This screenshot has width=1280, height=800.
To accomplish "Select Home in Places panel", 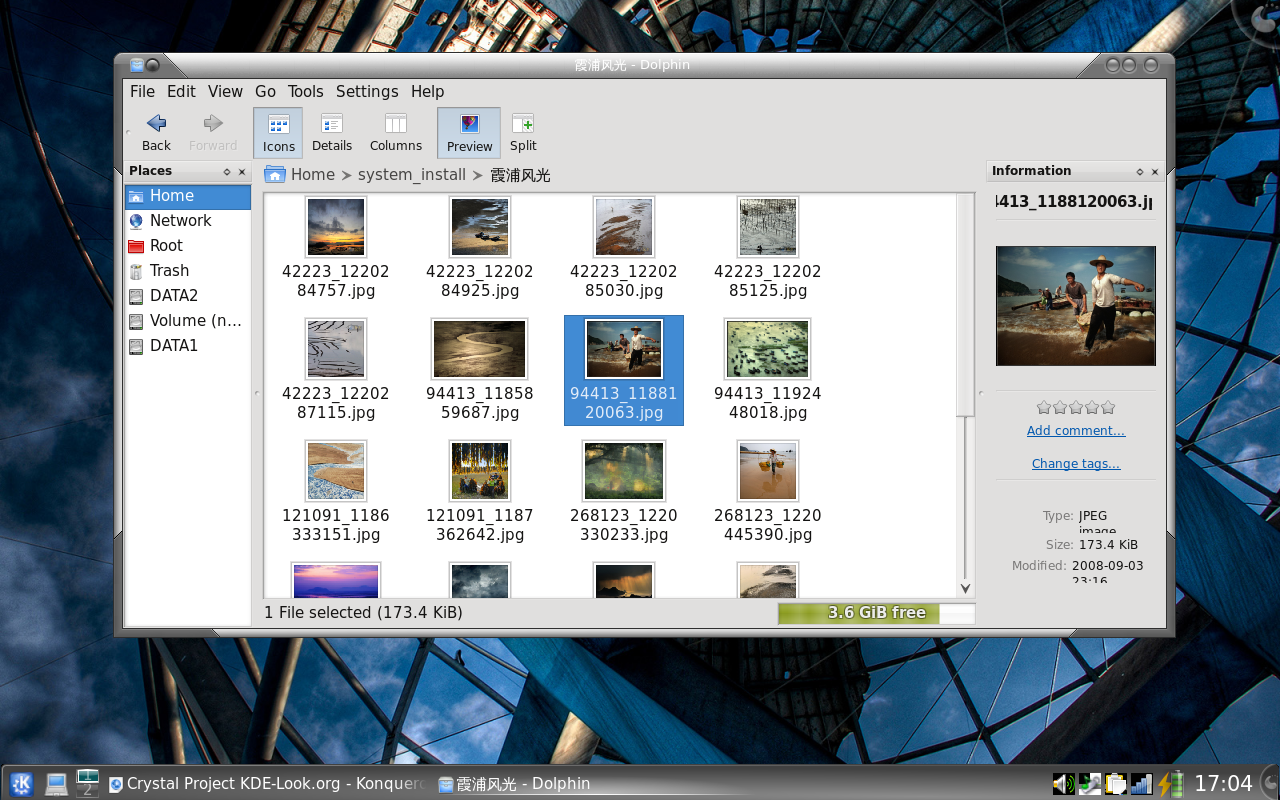I will pyautogui.click(x=188, y=196).
